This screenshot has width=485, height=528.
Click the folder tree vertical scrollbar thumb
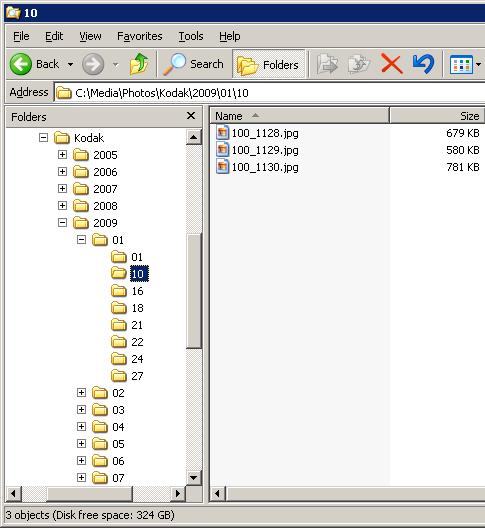coord(194,291)
